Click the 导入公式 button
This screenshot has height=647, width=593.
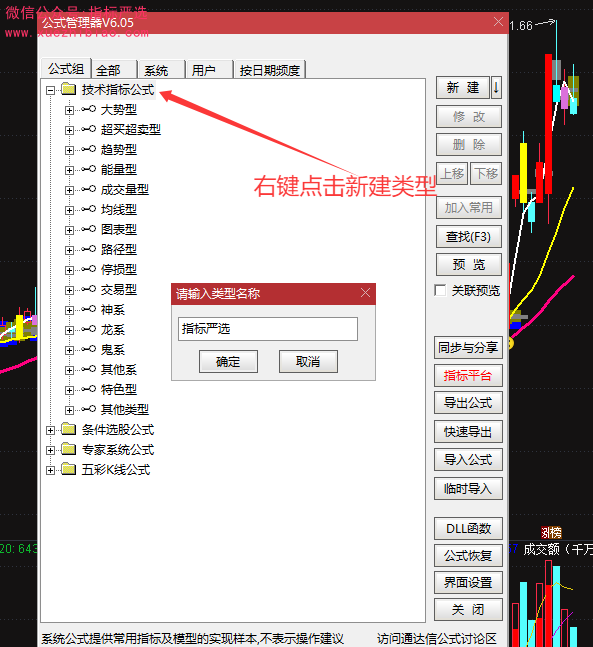468,460
